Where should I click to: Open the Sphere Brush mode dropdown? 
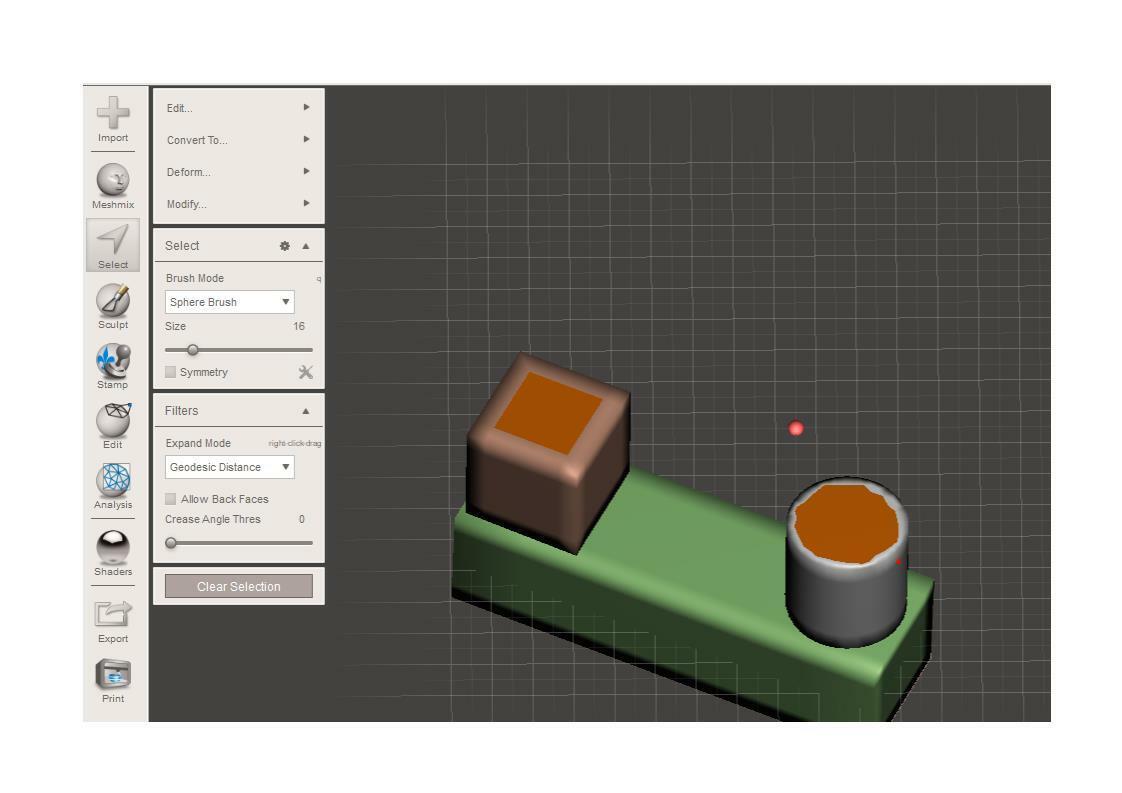pos(229,302)
